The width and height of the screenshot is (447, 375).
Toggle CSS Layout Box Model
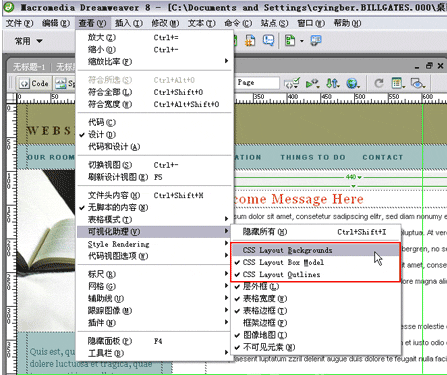click(316, 262)
